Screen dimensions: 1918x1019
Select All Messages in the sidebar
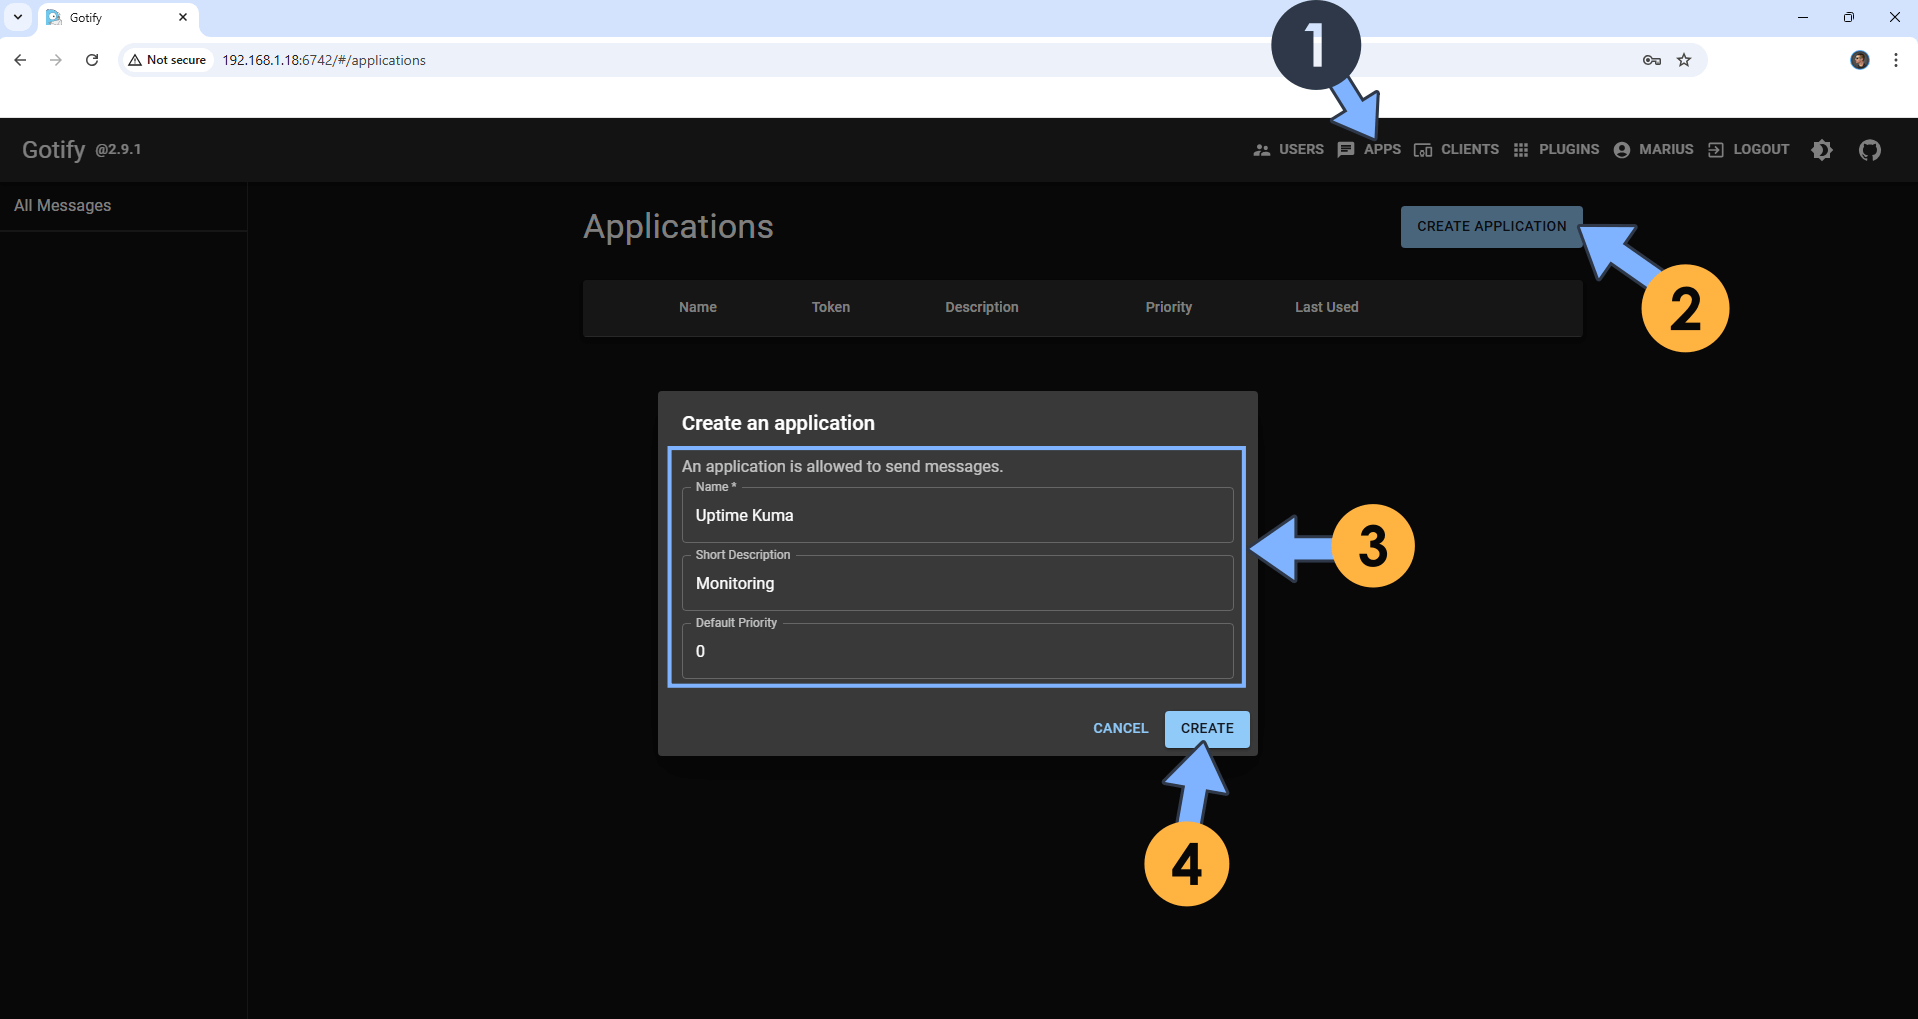click(x=63, y=206)
